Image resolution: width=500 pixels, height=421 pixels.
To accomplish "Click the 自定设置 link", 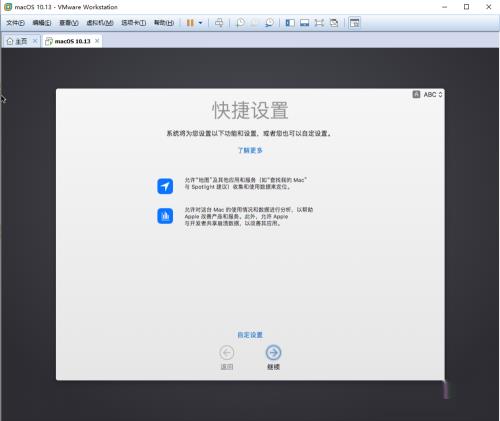I will (250, 335).
